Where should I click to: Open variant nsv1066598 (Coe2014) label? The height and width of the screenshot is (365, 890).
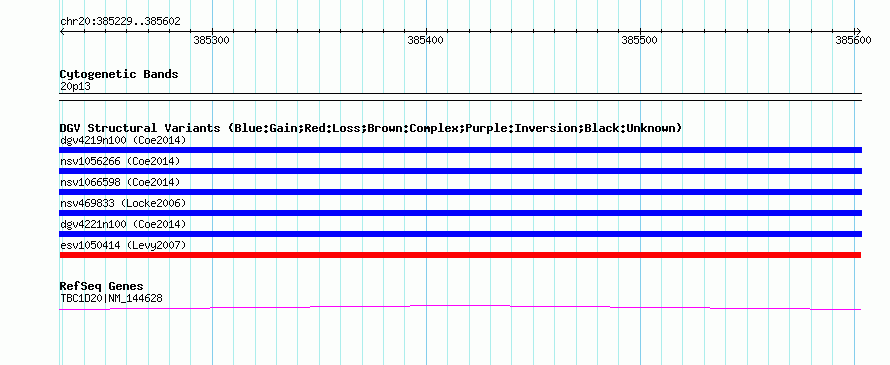120,182
